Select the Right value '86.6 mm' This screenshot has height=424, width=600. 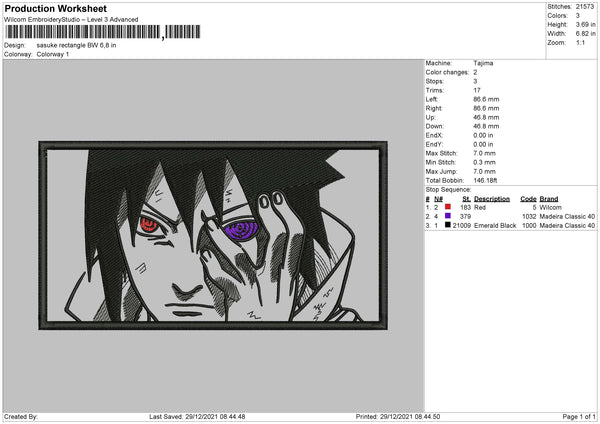486,108
